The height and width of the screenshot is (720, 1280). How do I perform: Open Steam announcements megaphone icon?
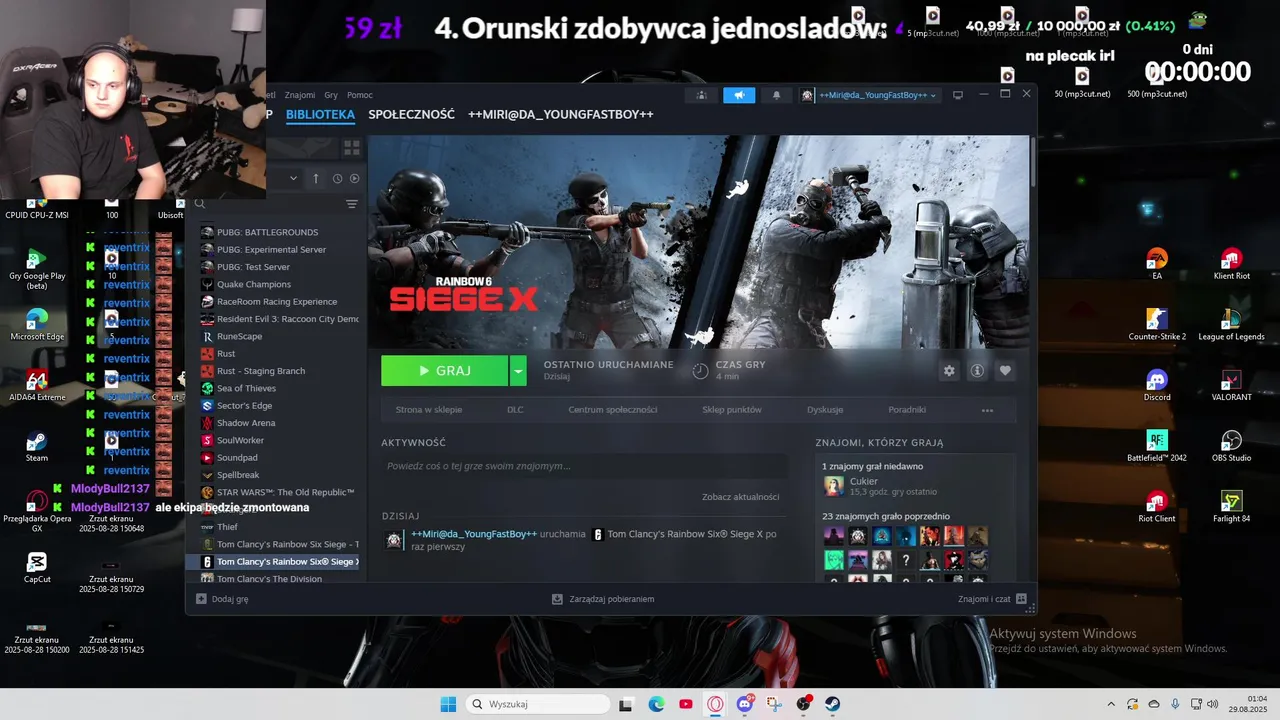coord(739,95)
